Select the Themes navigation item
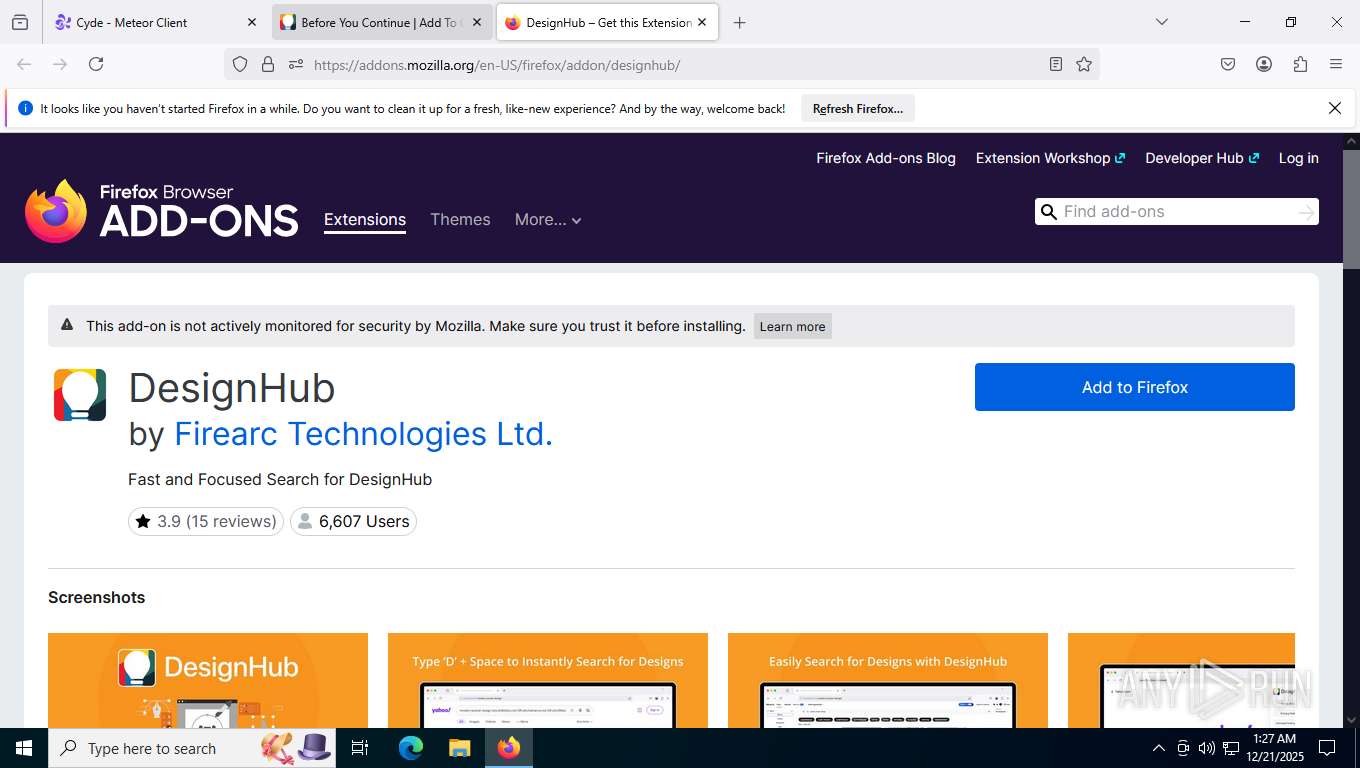 (x=460, y=220)
